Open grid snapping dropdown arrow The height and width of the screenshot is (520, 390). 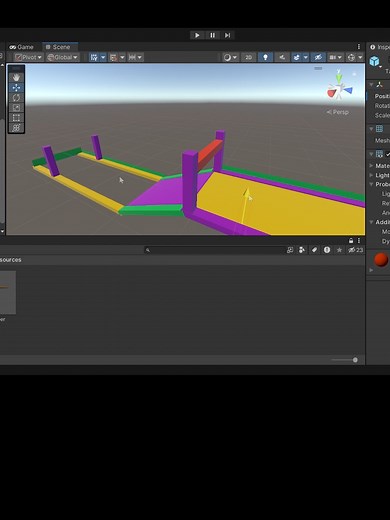pos(103,57)
